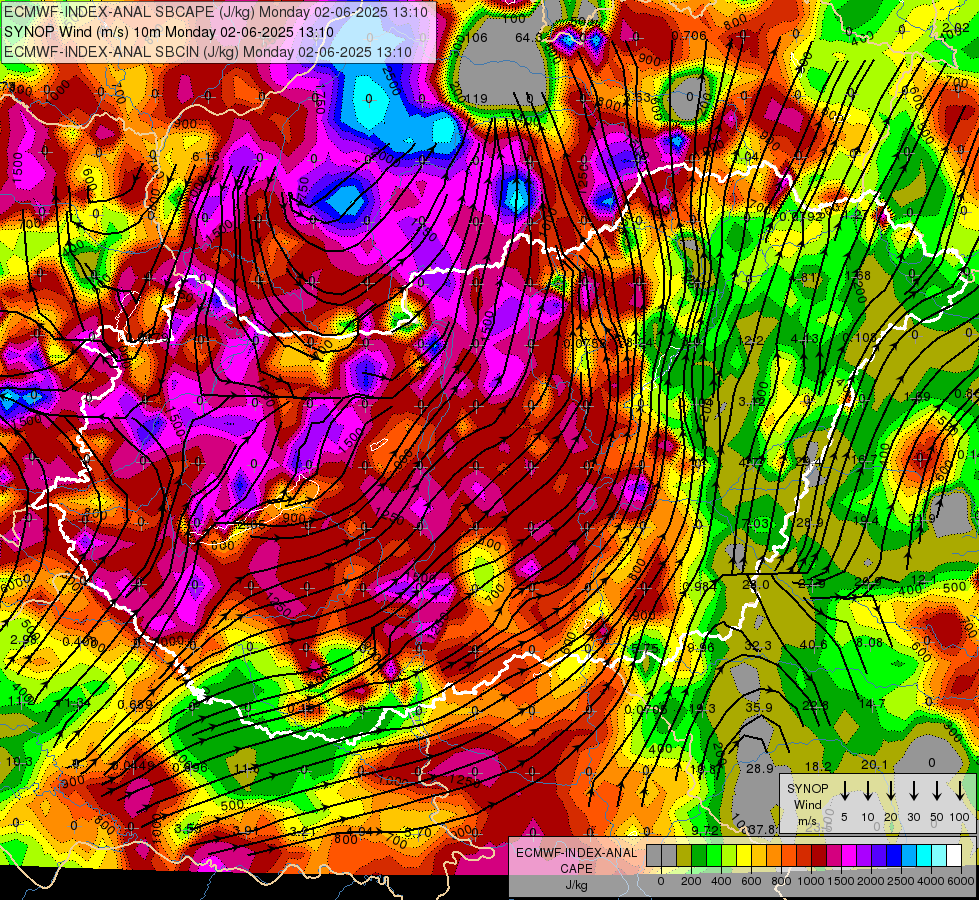Select the dark green swatch at 200
Screen dimensions: 979x900
[x=699, y=856]
